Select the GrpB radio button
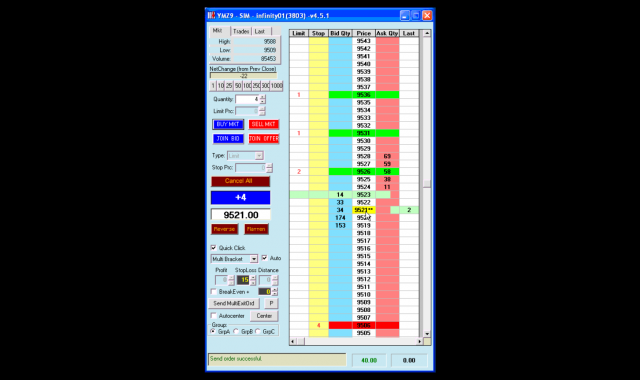This screenshot has height=380, width=640. coord(236,331)
